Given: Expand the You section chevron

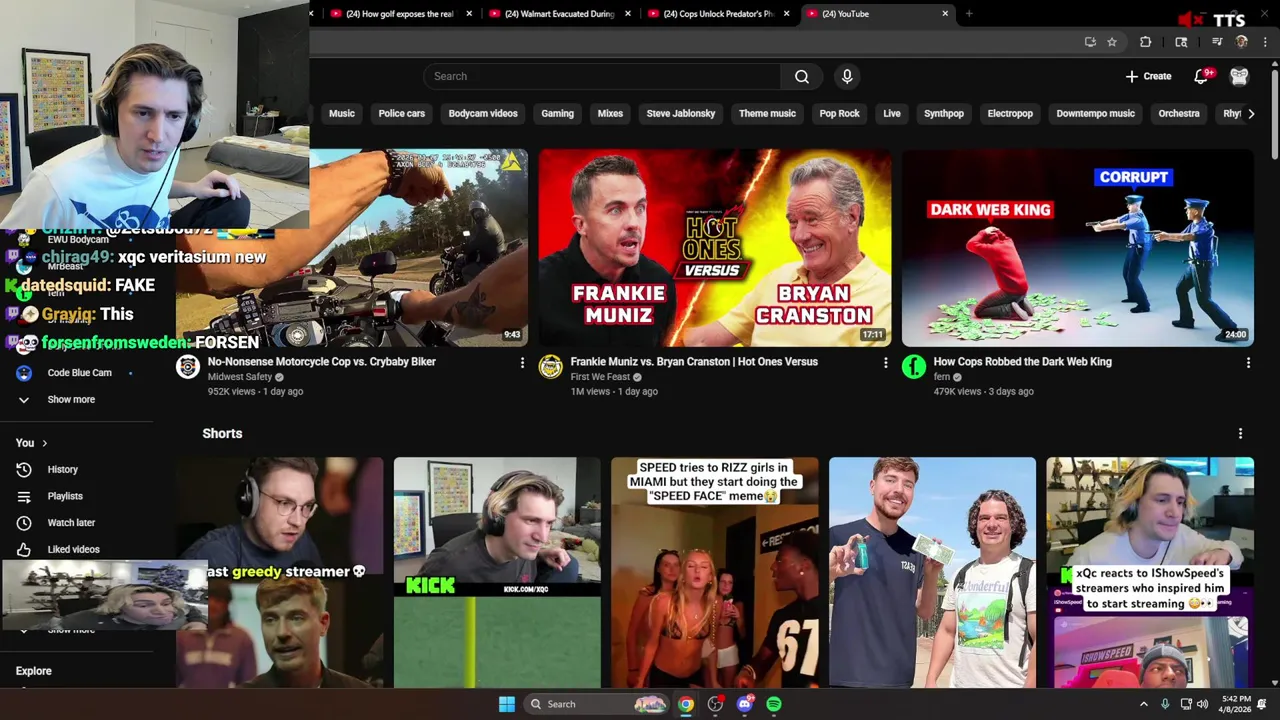Looking at the screenshot, I should (44, 443).
